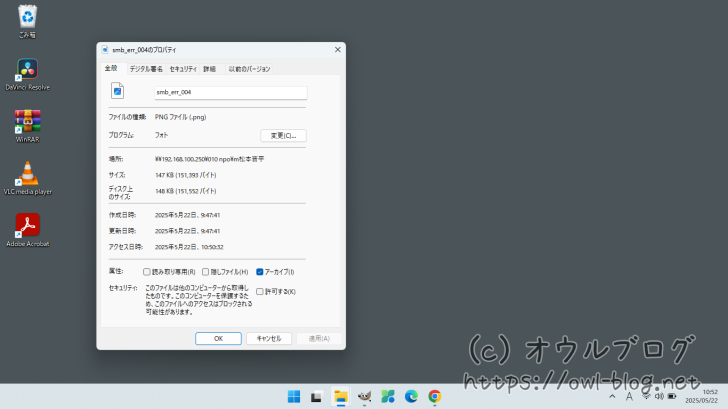Open the clock and date in taskbar

[x=702, y=396]
